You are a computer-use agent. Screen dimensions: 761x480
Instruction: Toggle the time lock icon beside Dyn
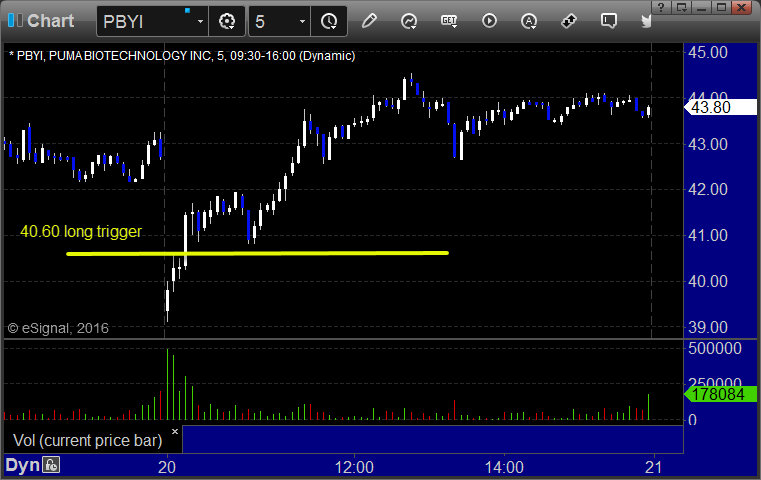pos(51,465)
